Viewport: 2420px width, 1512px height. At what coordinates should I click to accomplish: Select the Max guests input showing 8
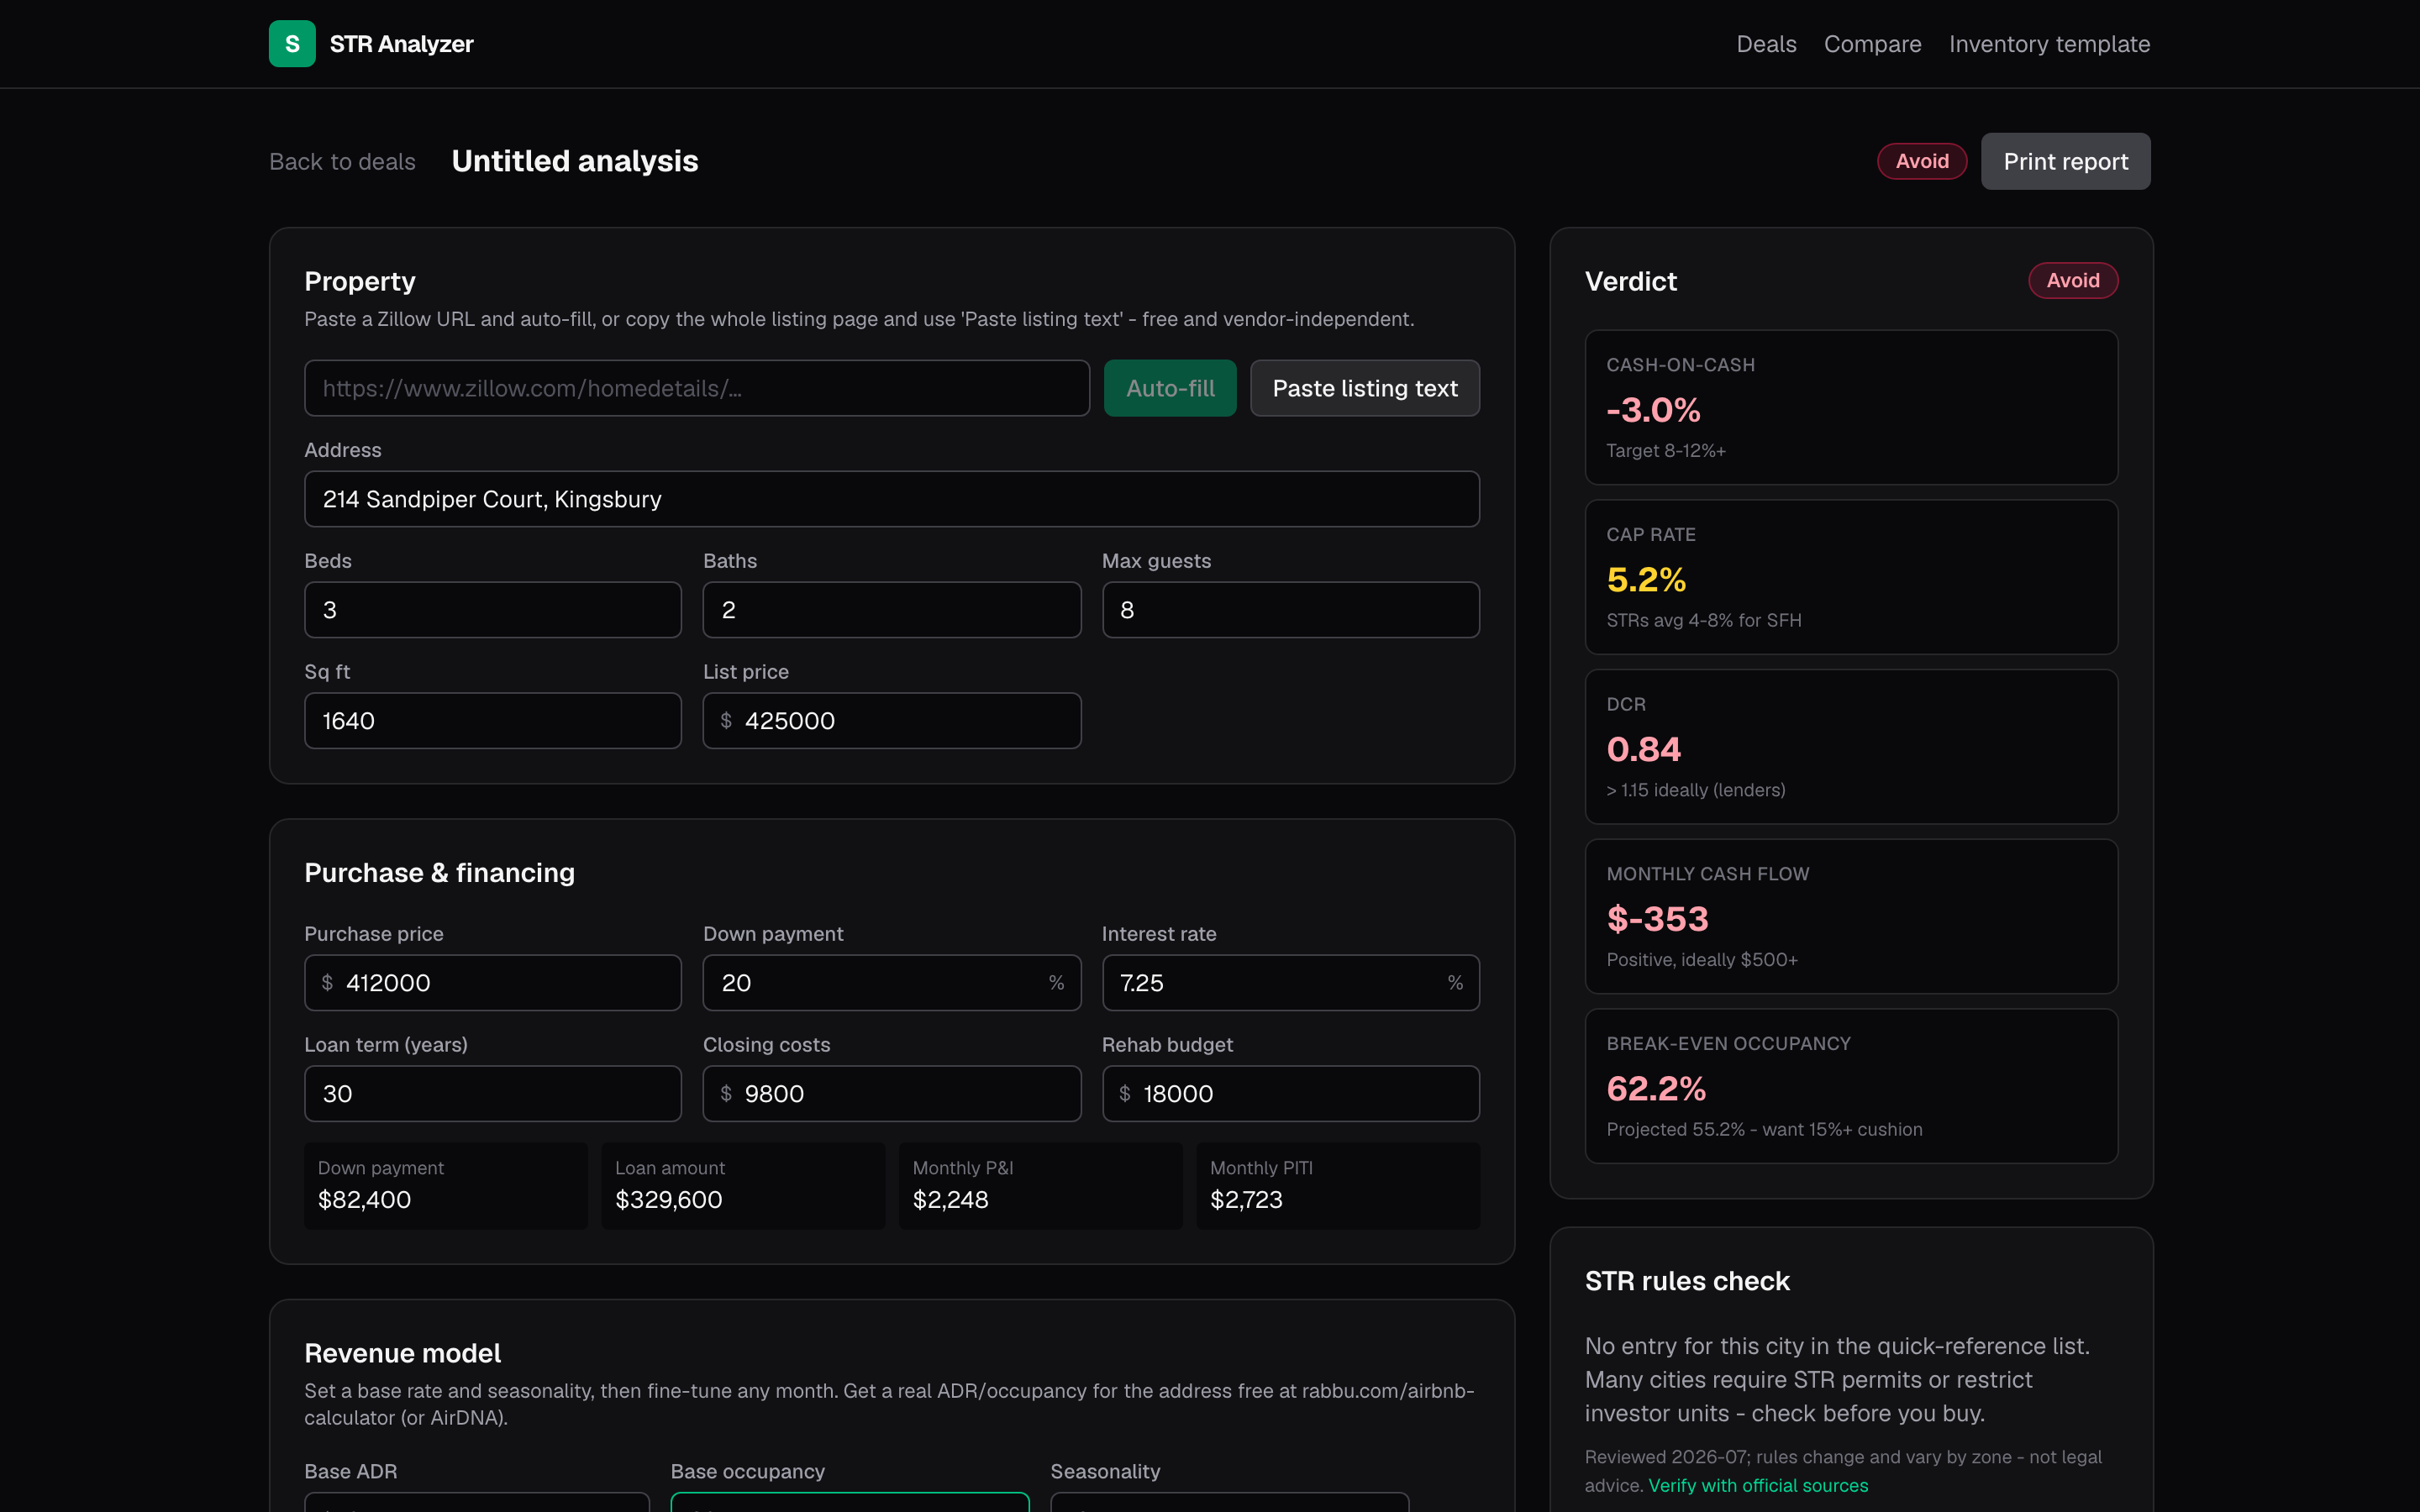tap(1291, 610)
